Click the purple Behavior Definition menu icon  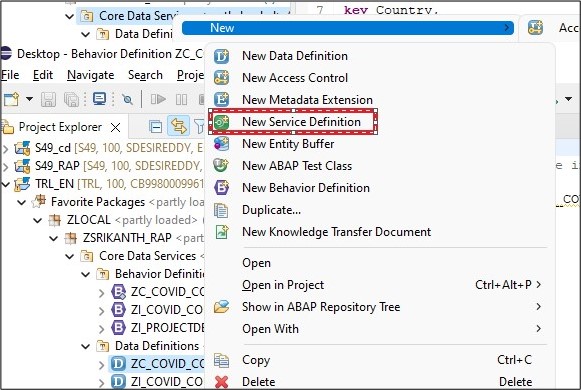221,188
